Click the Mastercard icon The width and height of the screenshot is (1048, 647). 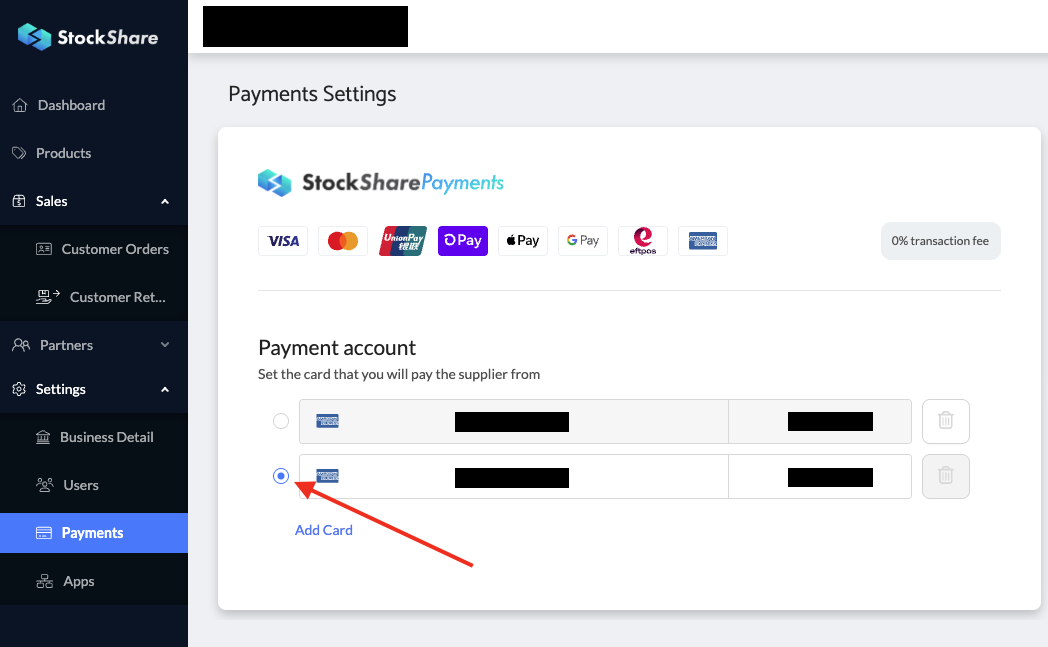click(343, 241)
